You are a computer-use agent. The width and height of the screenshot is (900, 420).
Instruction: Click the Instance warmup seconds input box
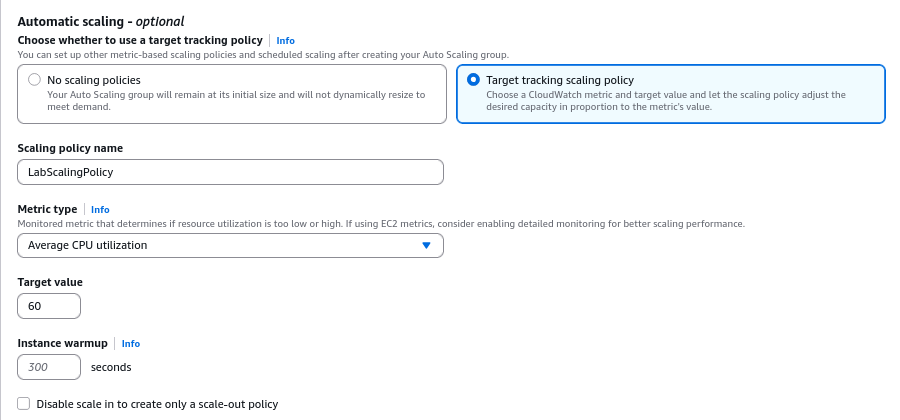(x=49, y=367)
